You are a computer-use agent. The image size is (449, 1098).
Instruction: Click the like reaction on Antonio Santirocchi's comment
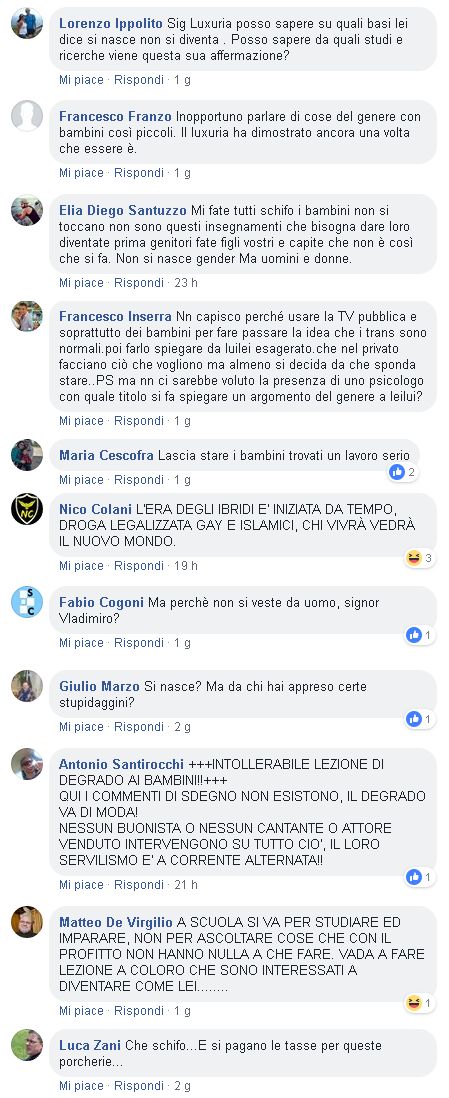[x=414, y=877]
